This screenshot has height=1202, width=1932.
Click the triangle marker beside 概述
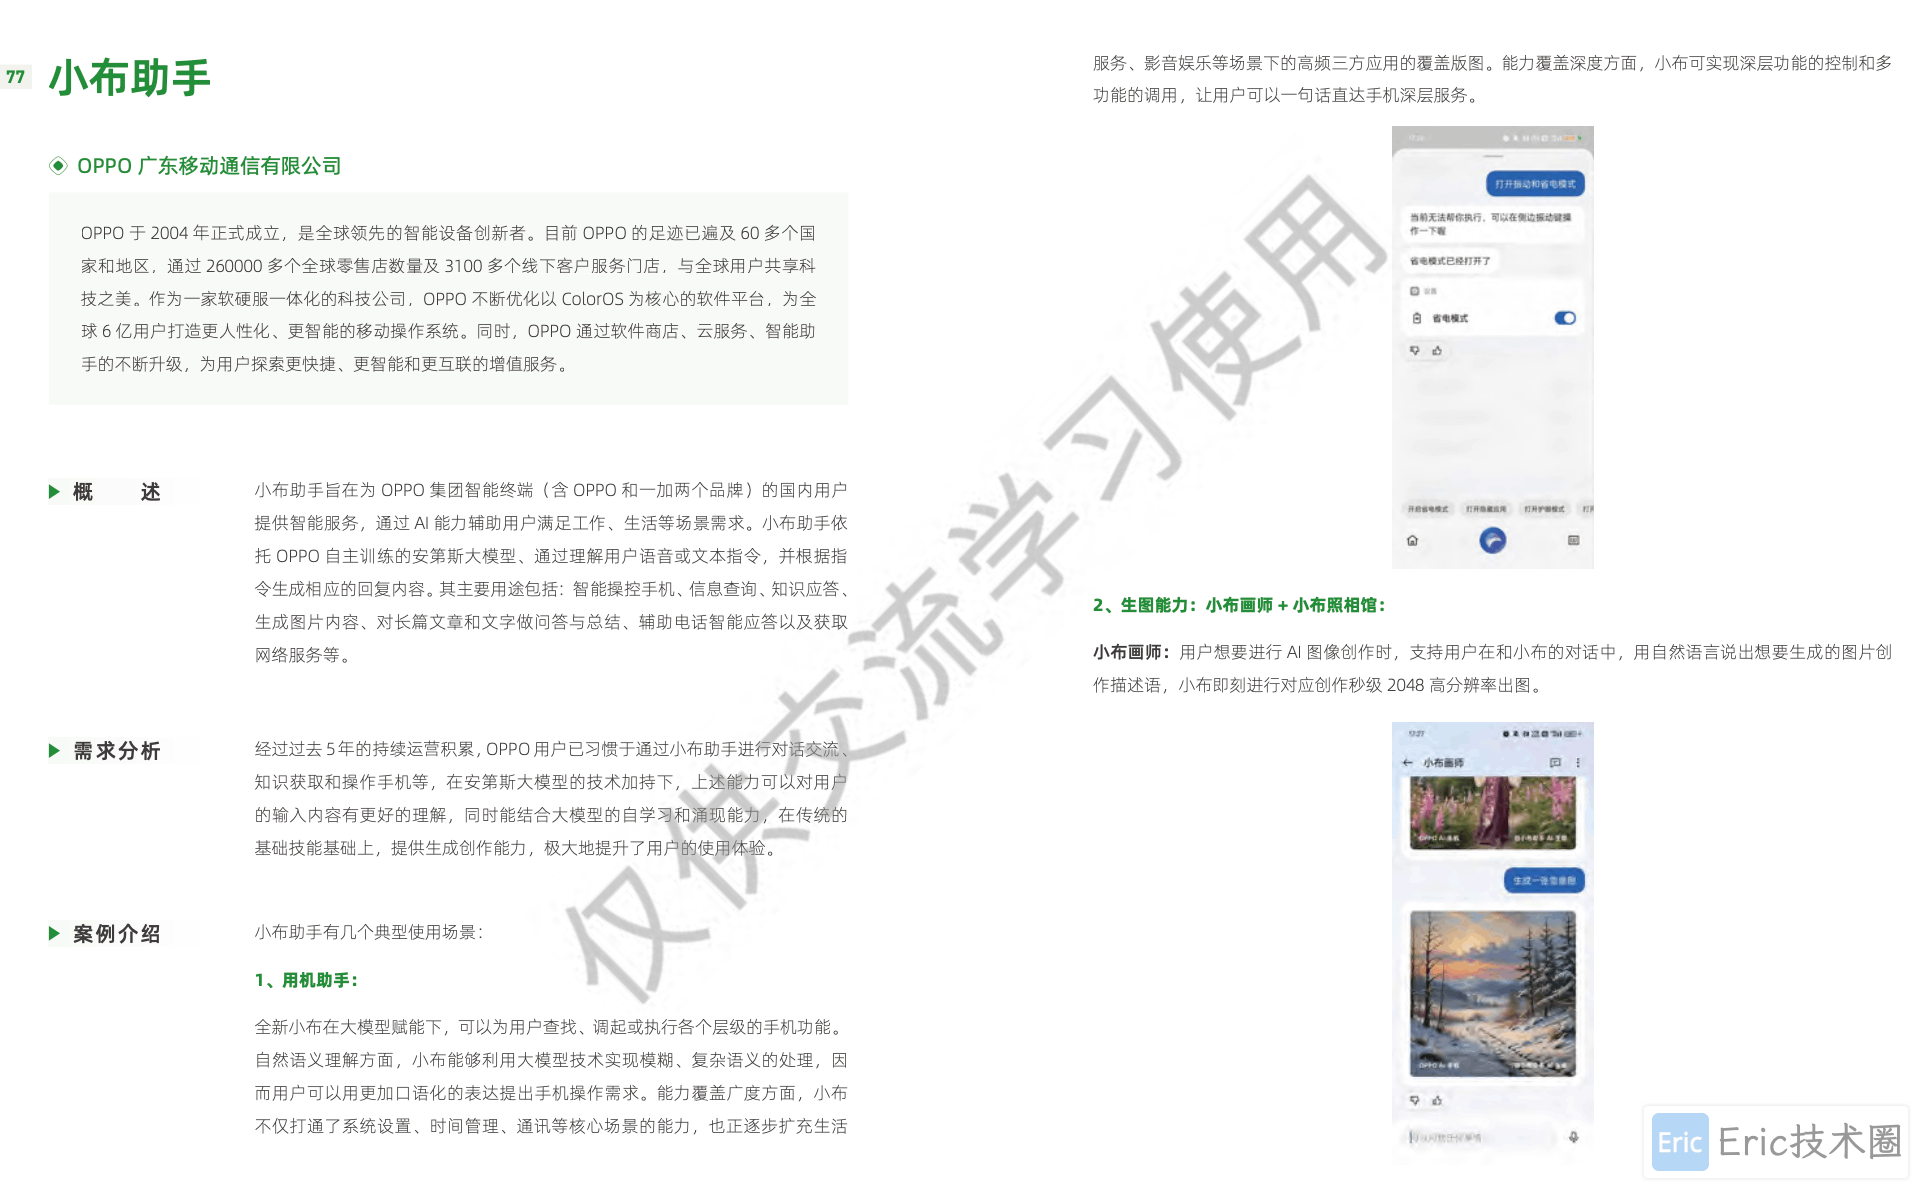tap(54, 491)
